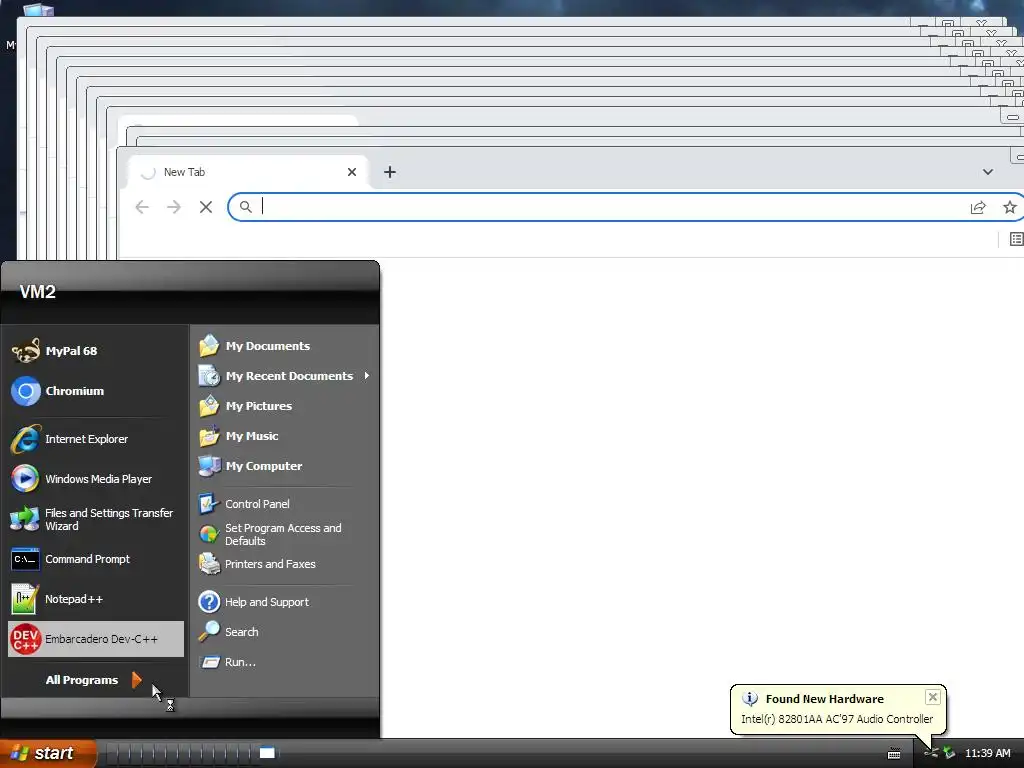The width and height of the screenshot is (1024, 768).
Task: Click the hardware tray icon below the balloon
Action: tap(931, 754)
